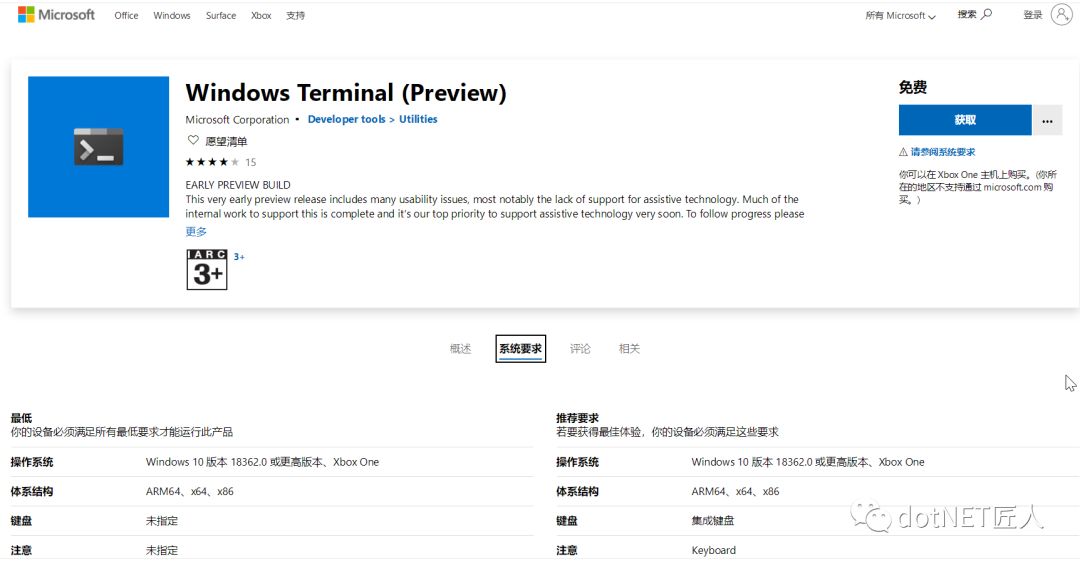
Task: Click the small 3+ rating link
Action: (x=239, y=256)
